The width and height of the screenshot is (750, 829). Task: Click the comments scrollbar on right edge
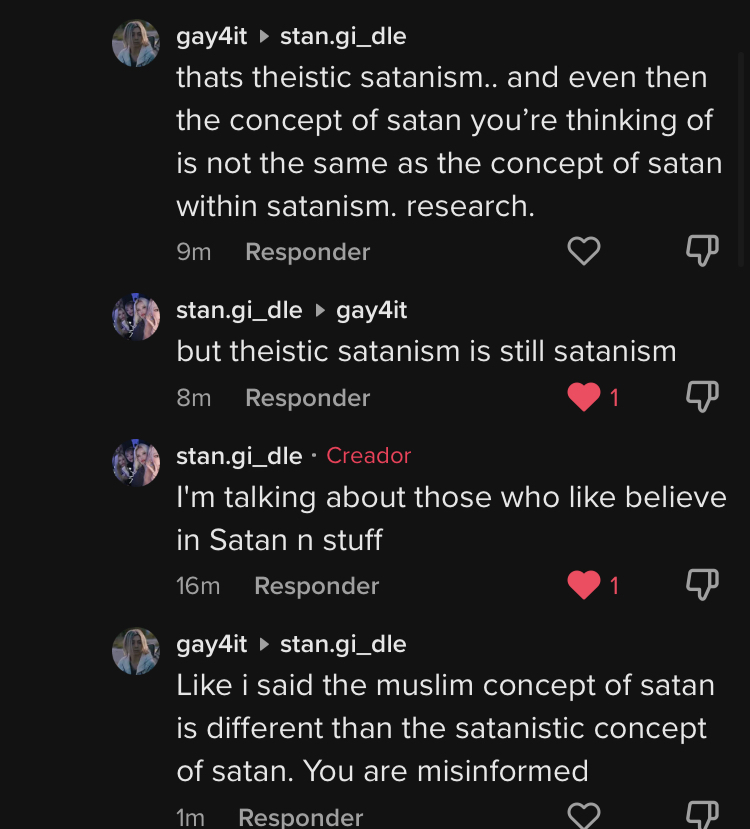coord(741,159)
